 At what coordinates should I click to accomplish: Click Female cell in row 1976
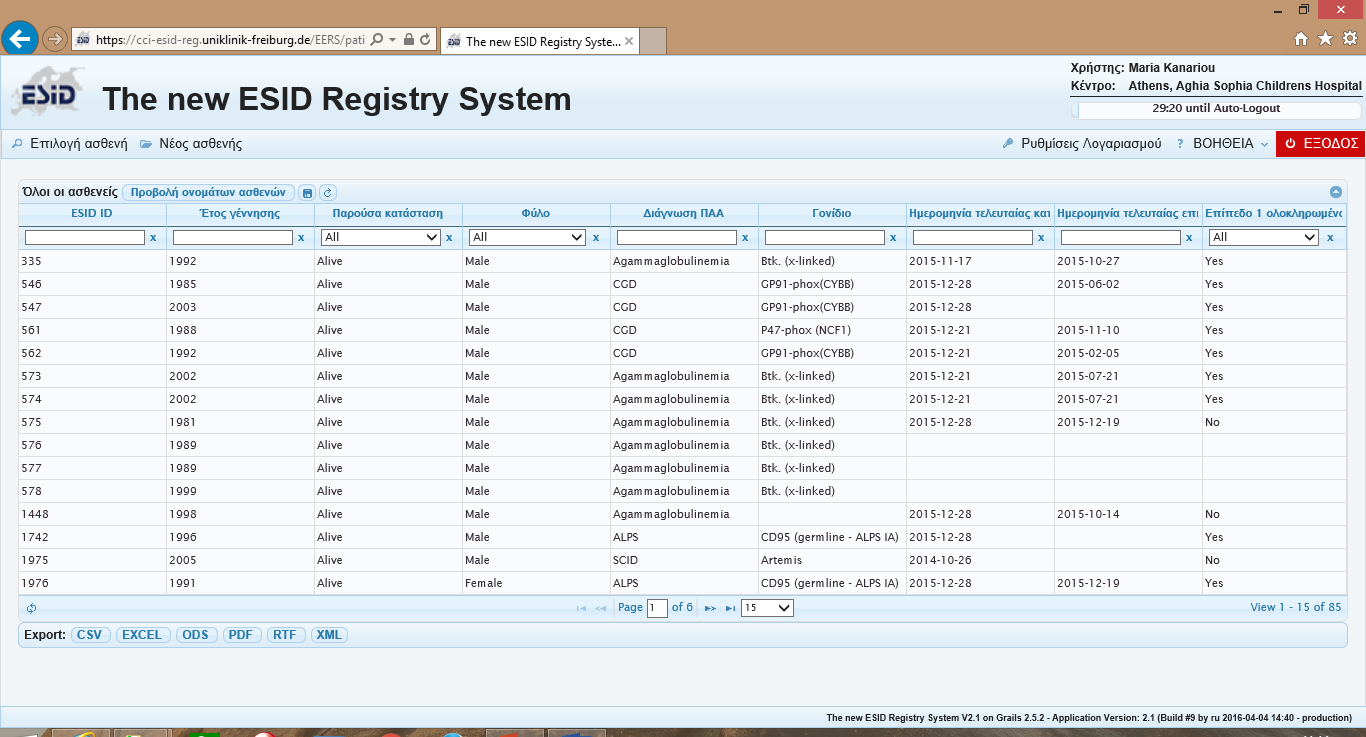(536, 583)
